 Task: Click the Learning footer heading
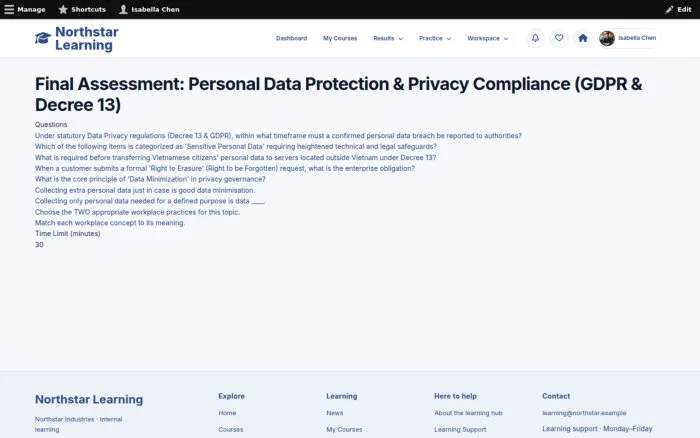[342, 396]
